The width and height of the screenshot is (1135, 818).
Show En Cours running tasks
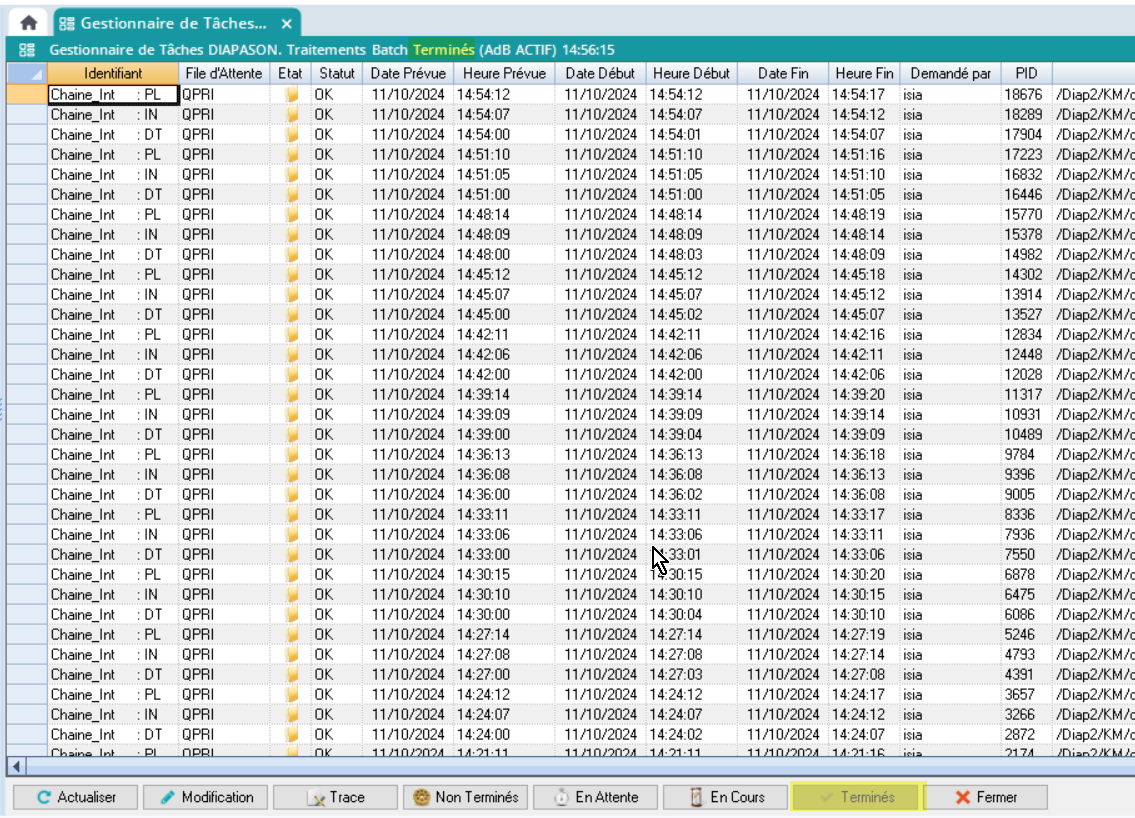(x=726, y=797)
